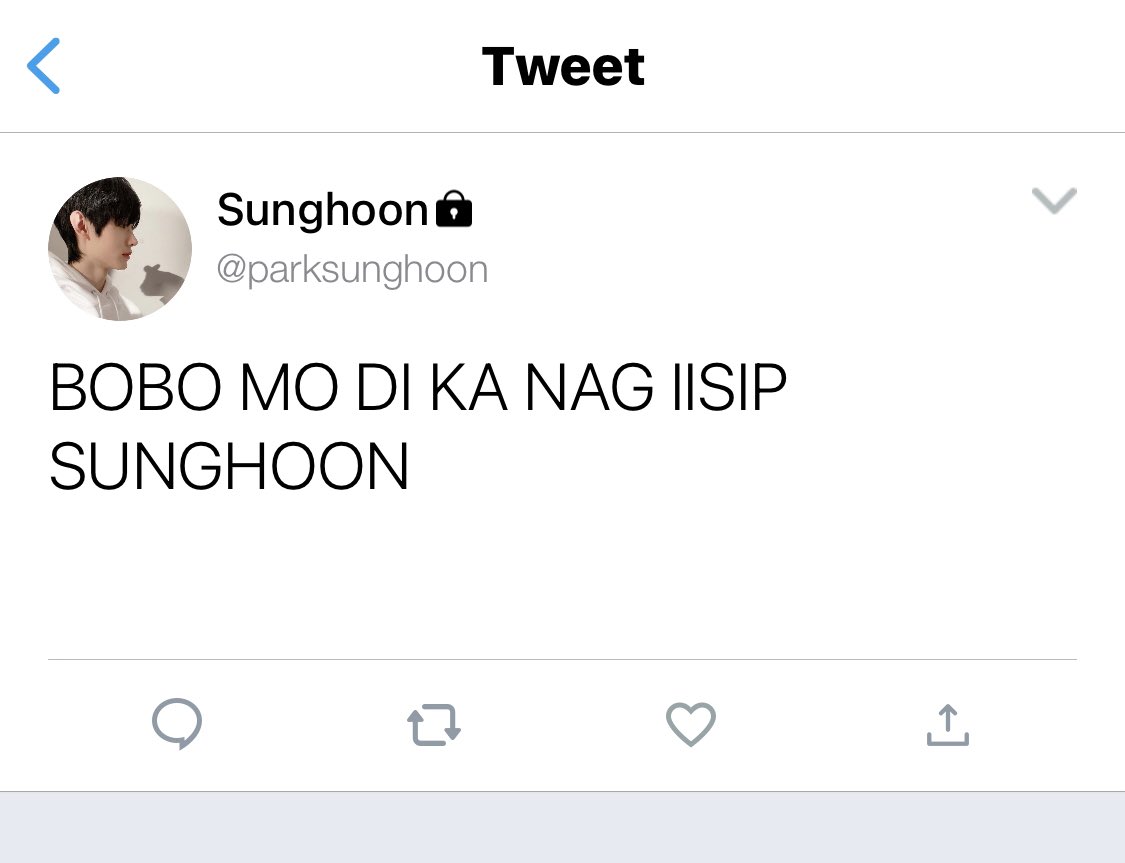Click the protected account lock icon
Viewport: 1125px width, 863px height.
coord(454,209)
